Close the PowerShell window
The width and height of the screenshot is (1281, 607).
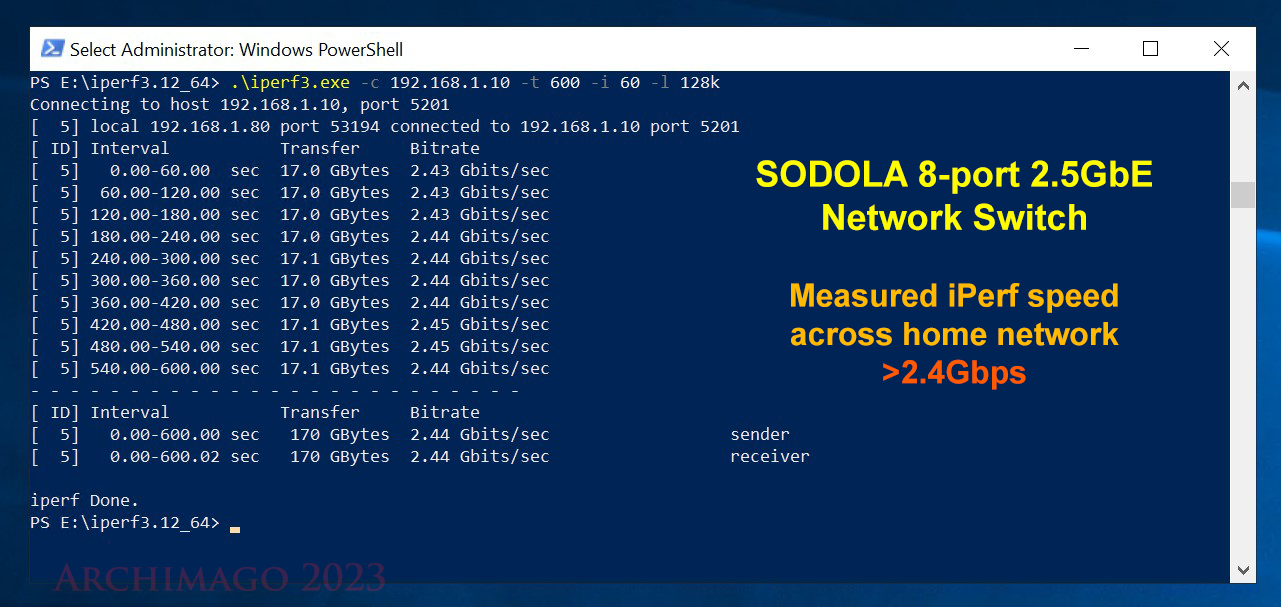click(1221, 48)
